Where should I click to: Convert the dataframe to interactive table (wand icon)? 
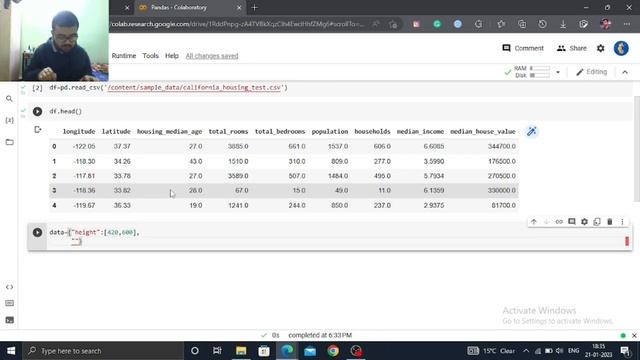(531, 131)
